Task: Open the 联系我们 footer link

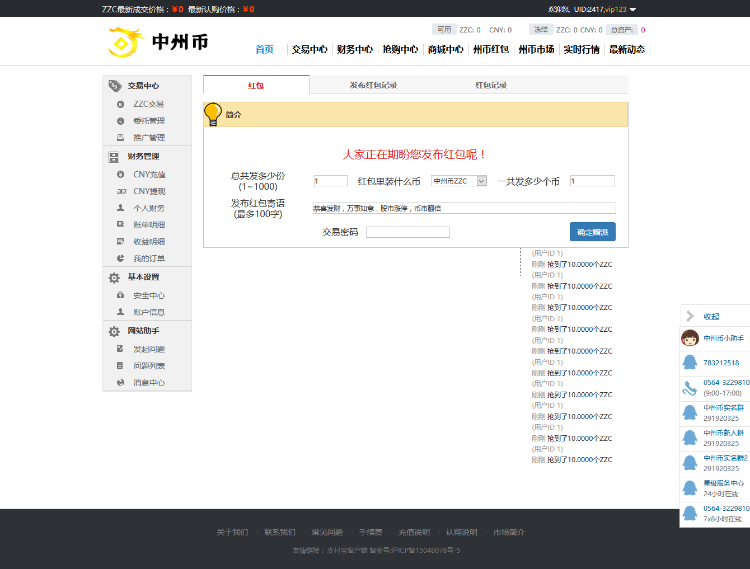Action: click(280, 532)
